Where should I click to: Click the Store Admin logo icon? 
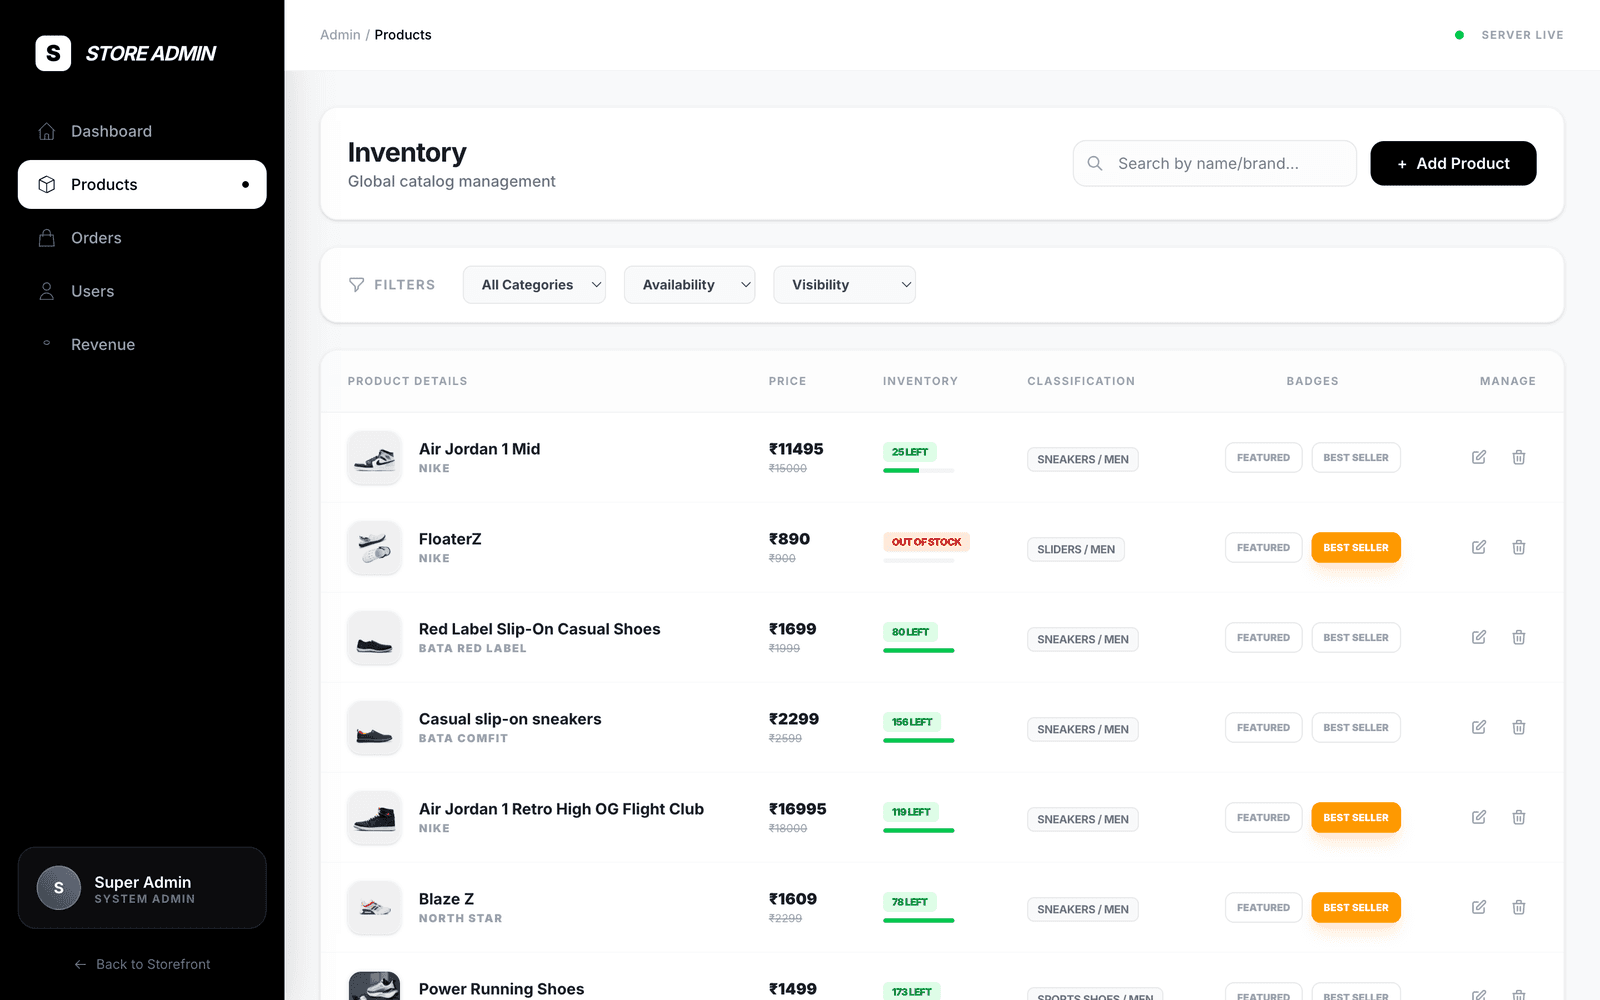point(53,53)
